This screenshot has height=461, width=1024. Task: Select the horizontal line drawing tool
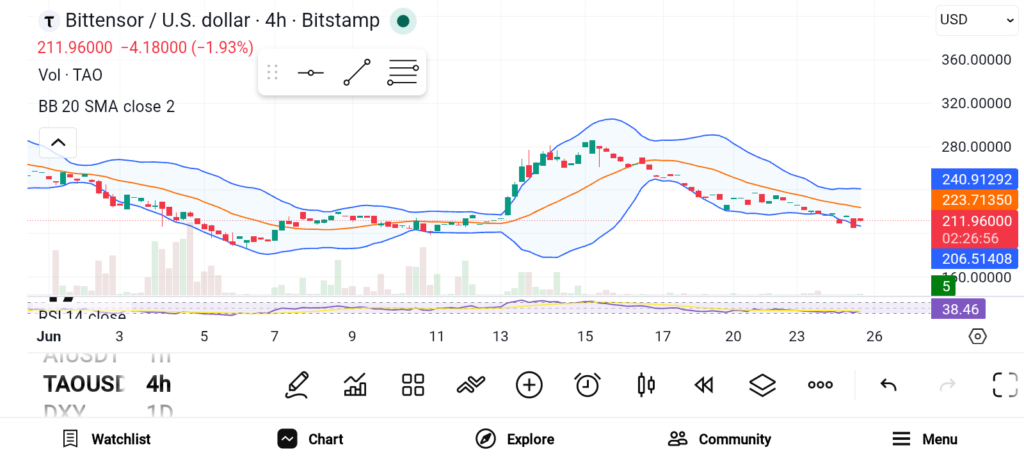tap(310, 72)
